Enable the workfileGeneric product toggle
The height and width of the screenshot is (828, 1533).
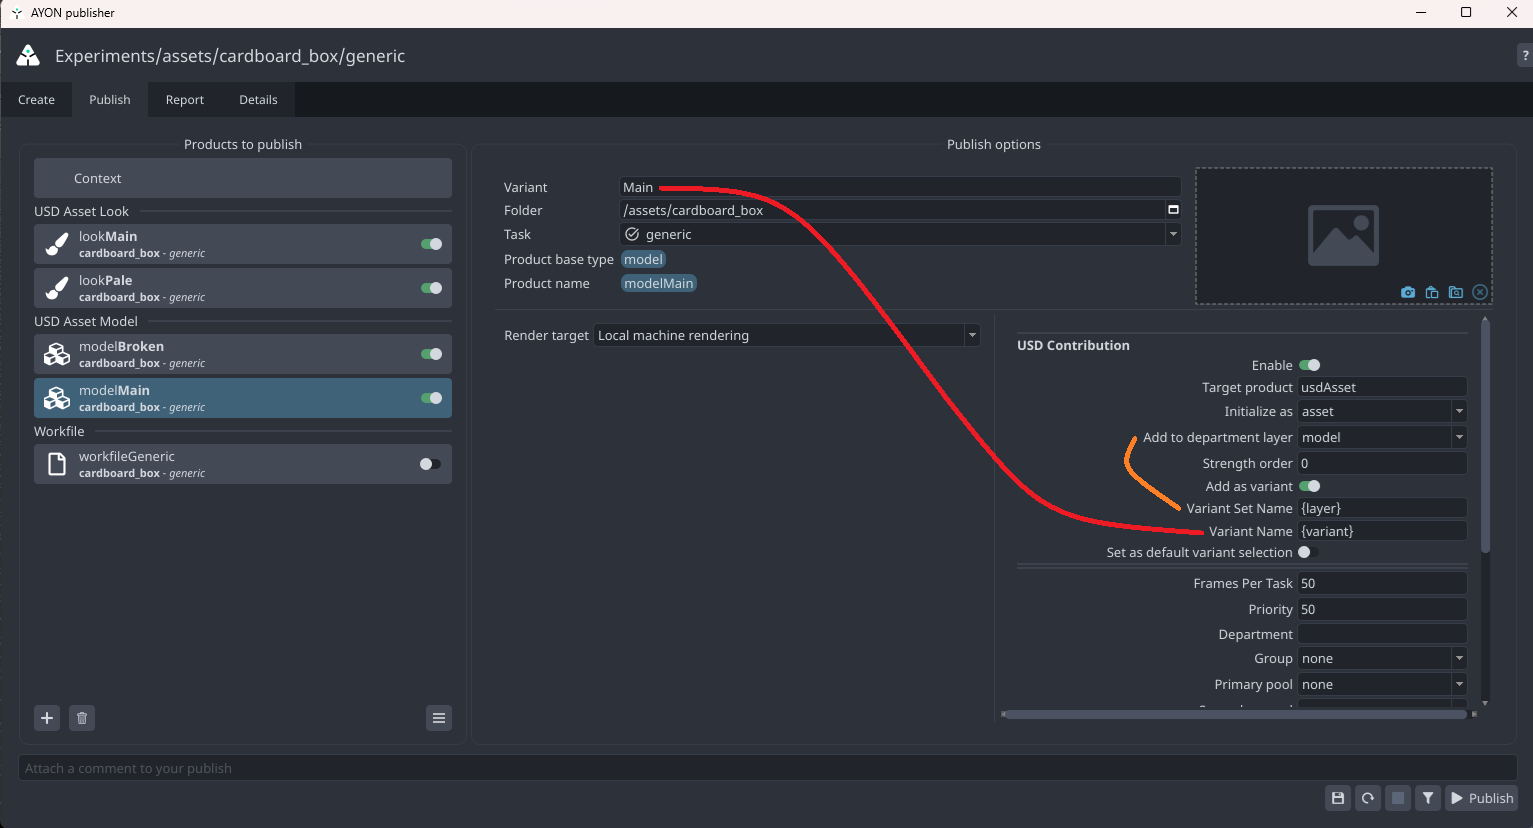(x=431, y=464)
